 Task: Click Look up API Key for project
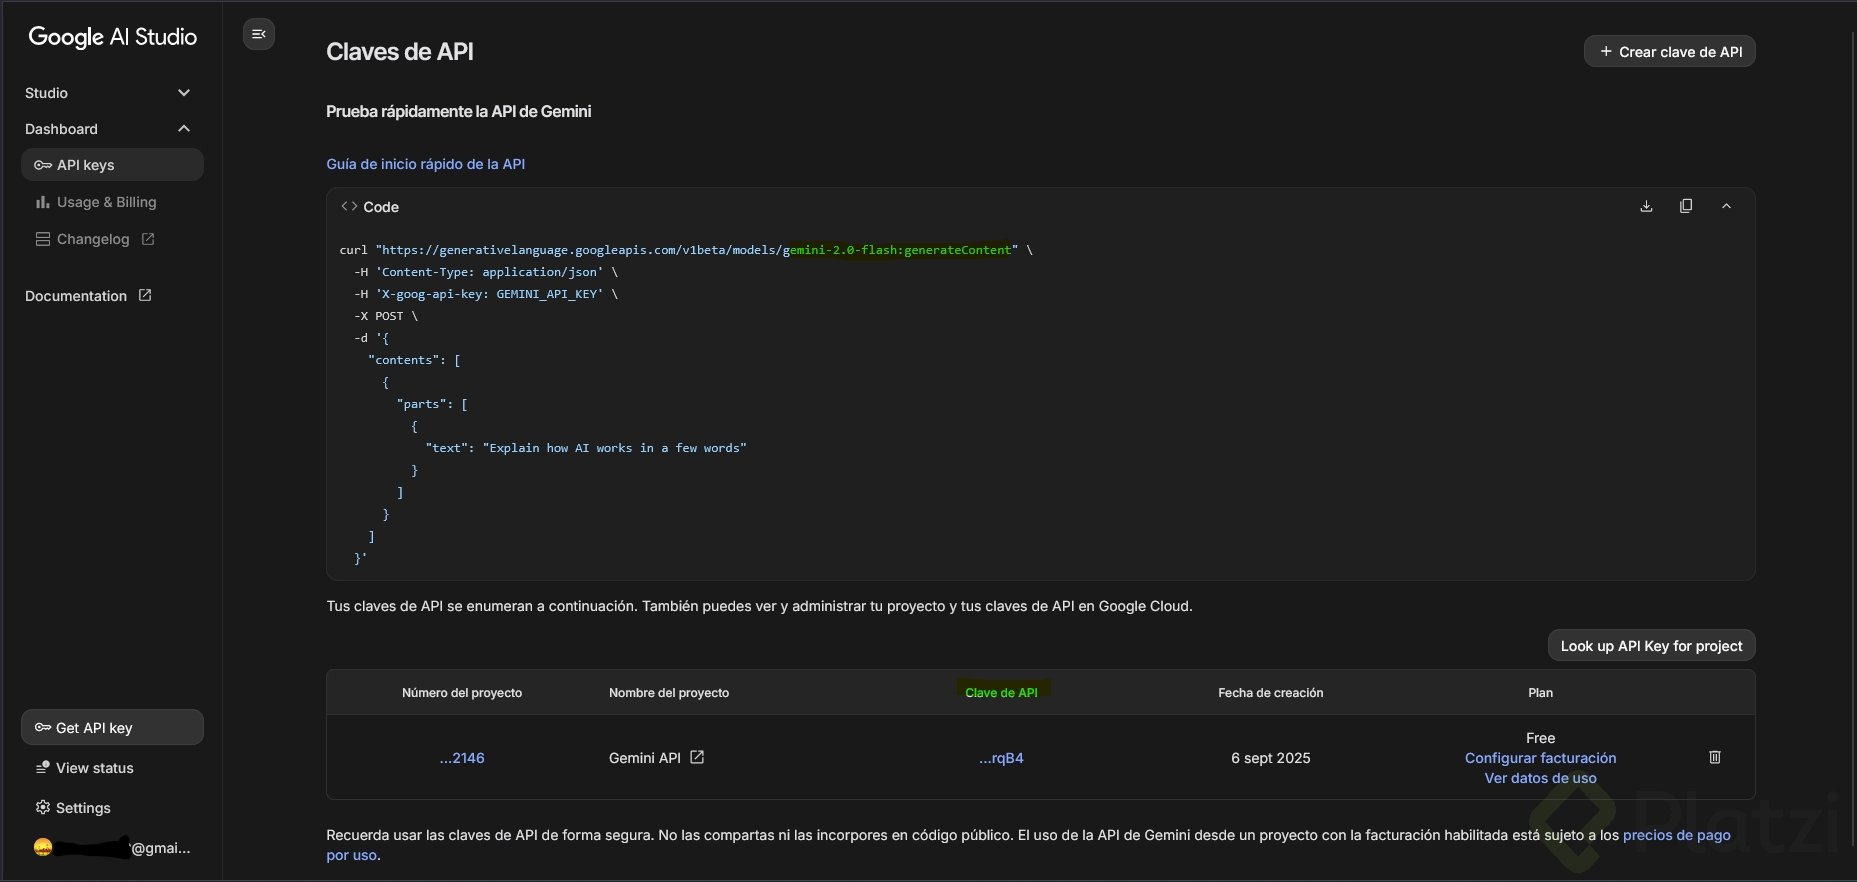click(x=1652, y=646)
